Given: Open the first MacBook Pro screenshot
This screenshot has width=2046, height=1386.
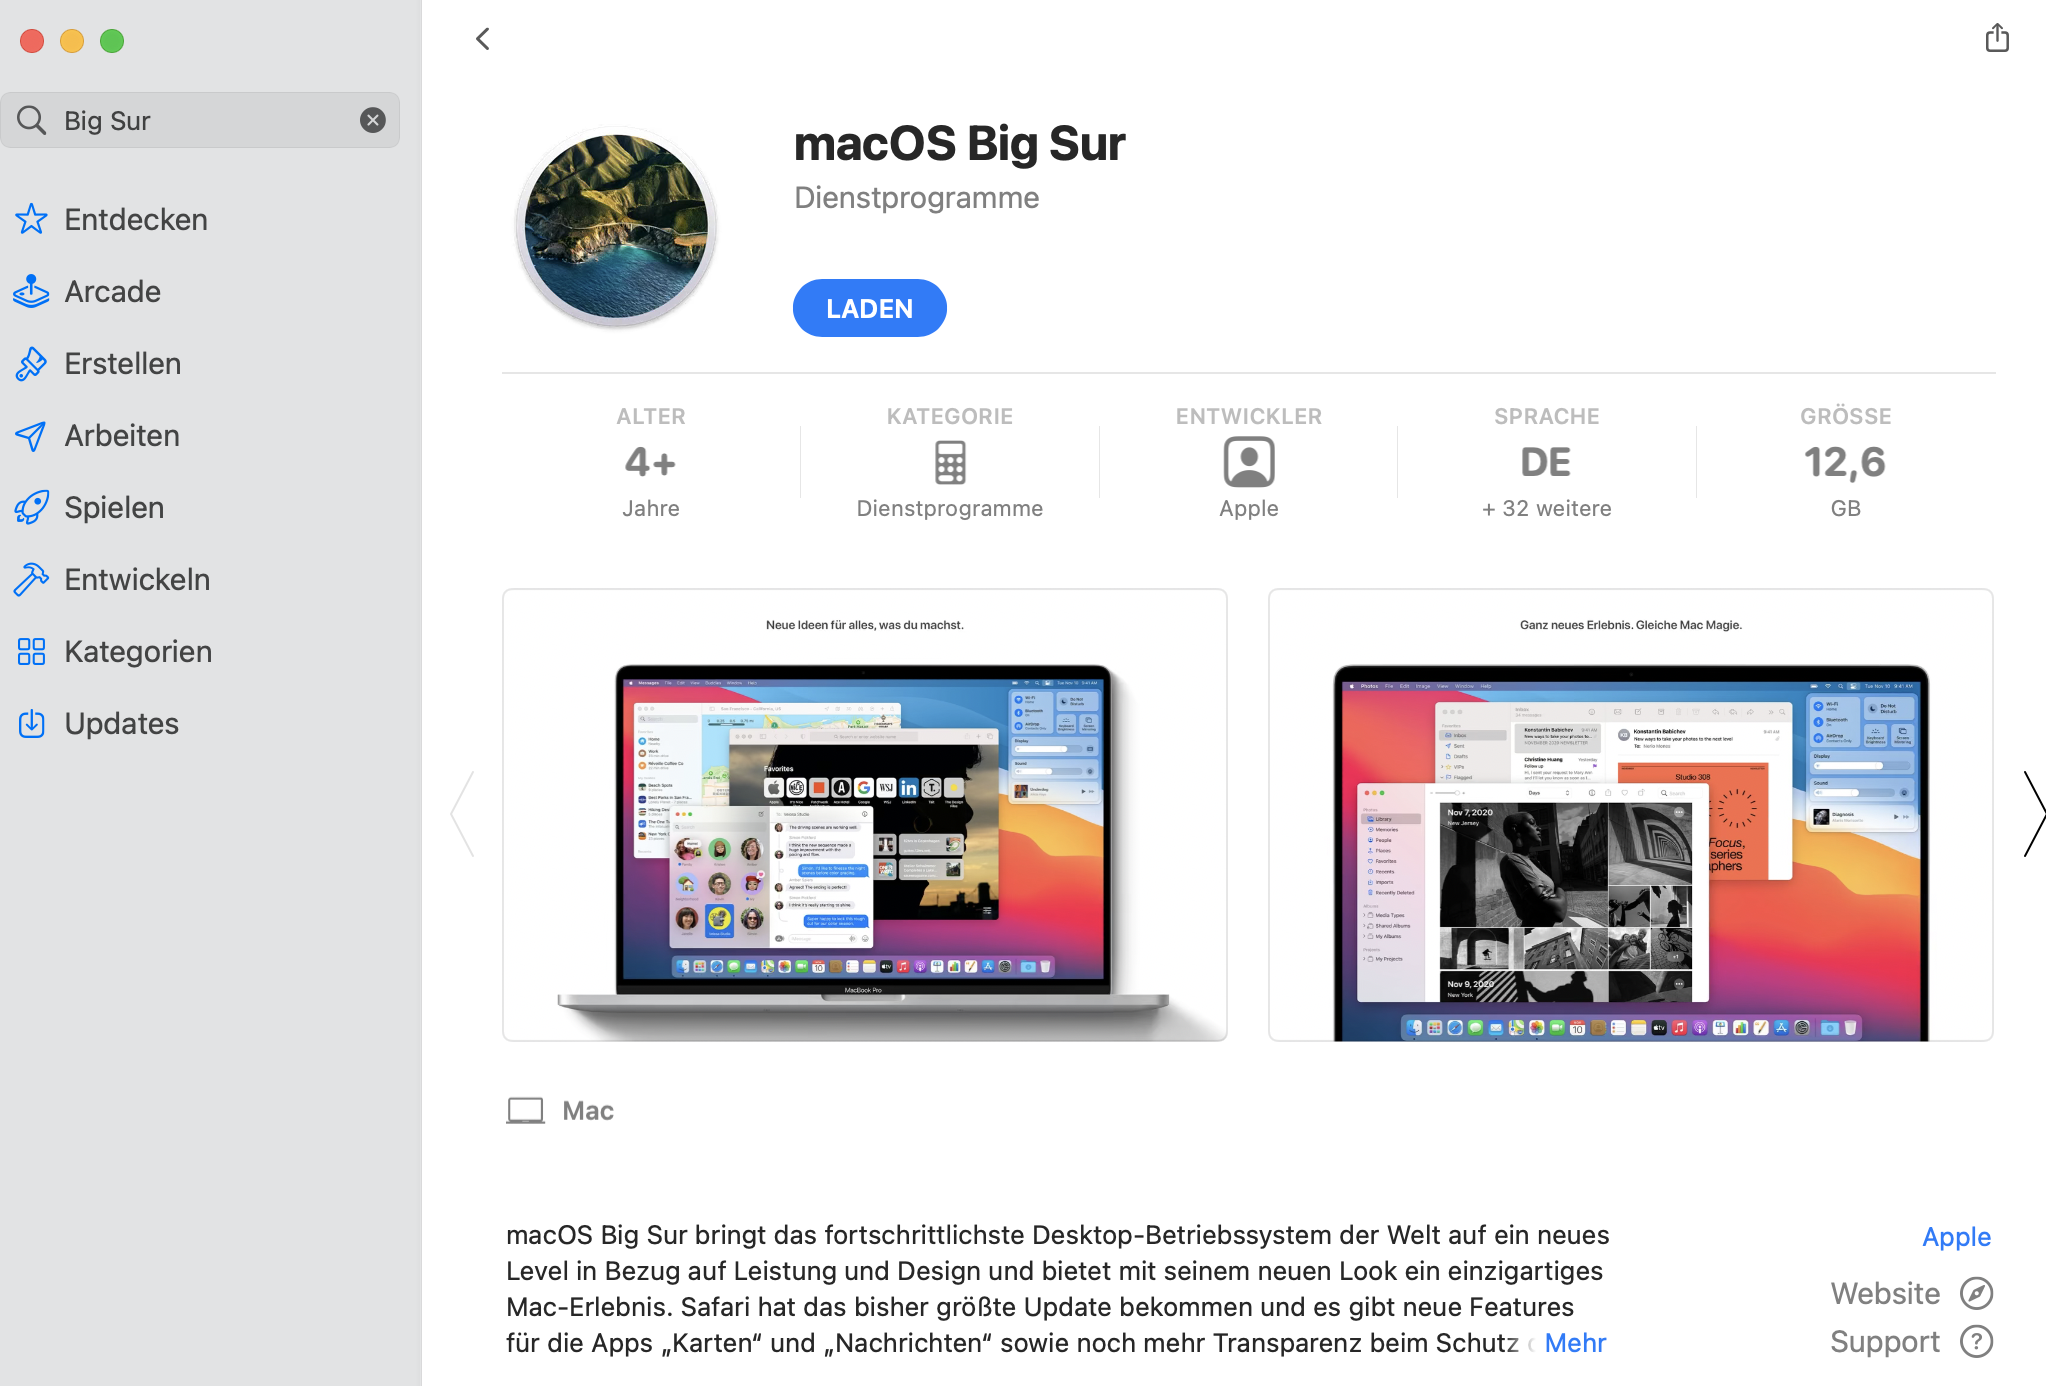Looking at the screenshot, I should point(865,815).
